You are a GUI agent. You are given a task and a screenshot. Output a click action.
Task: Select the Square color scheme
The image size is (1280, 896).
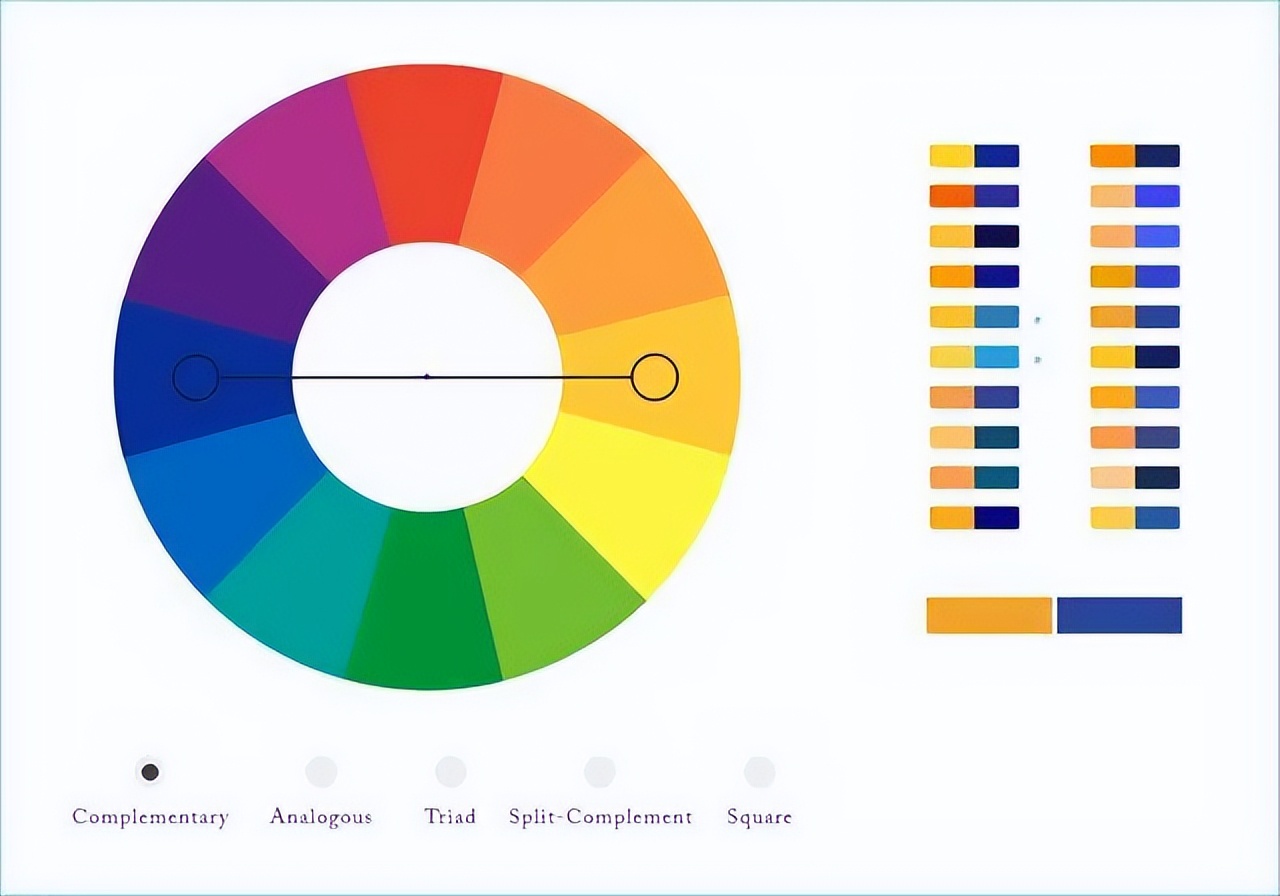point(760,770)
